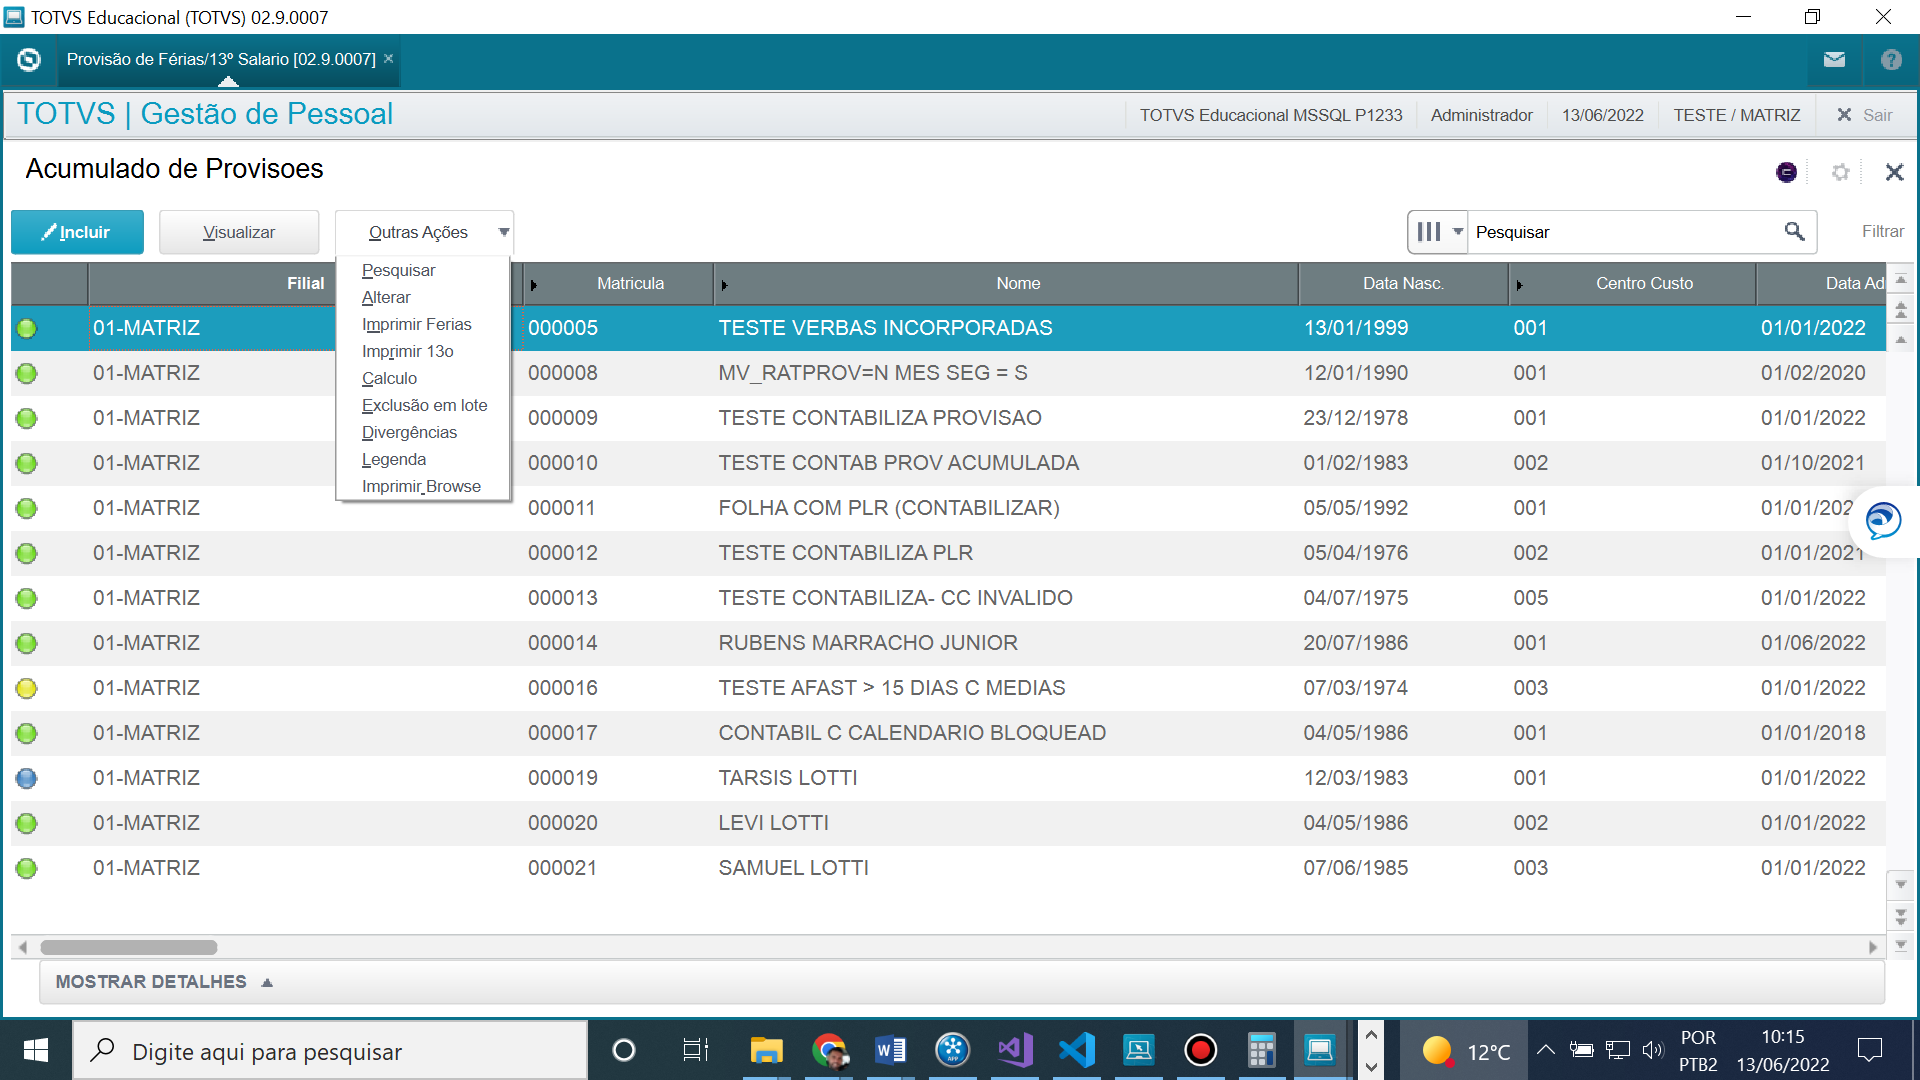
Task: Select row FOLHA COM PLR (CONTABILIZAR)
Action: pos(948,508)
